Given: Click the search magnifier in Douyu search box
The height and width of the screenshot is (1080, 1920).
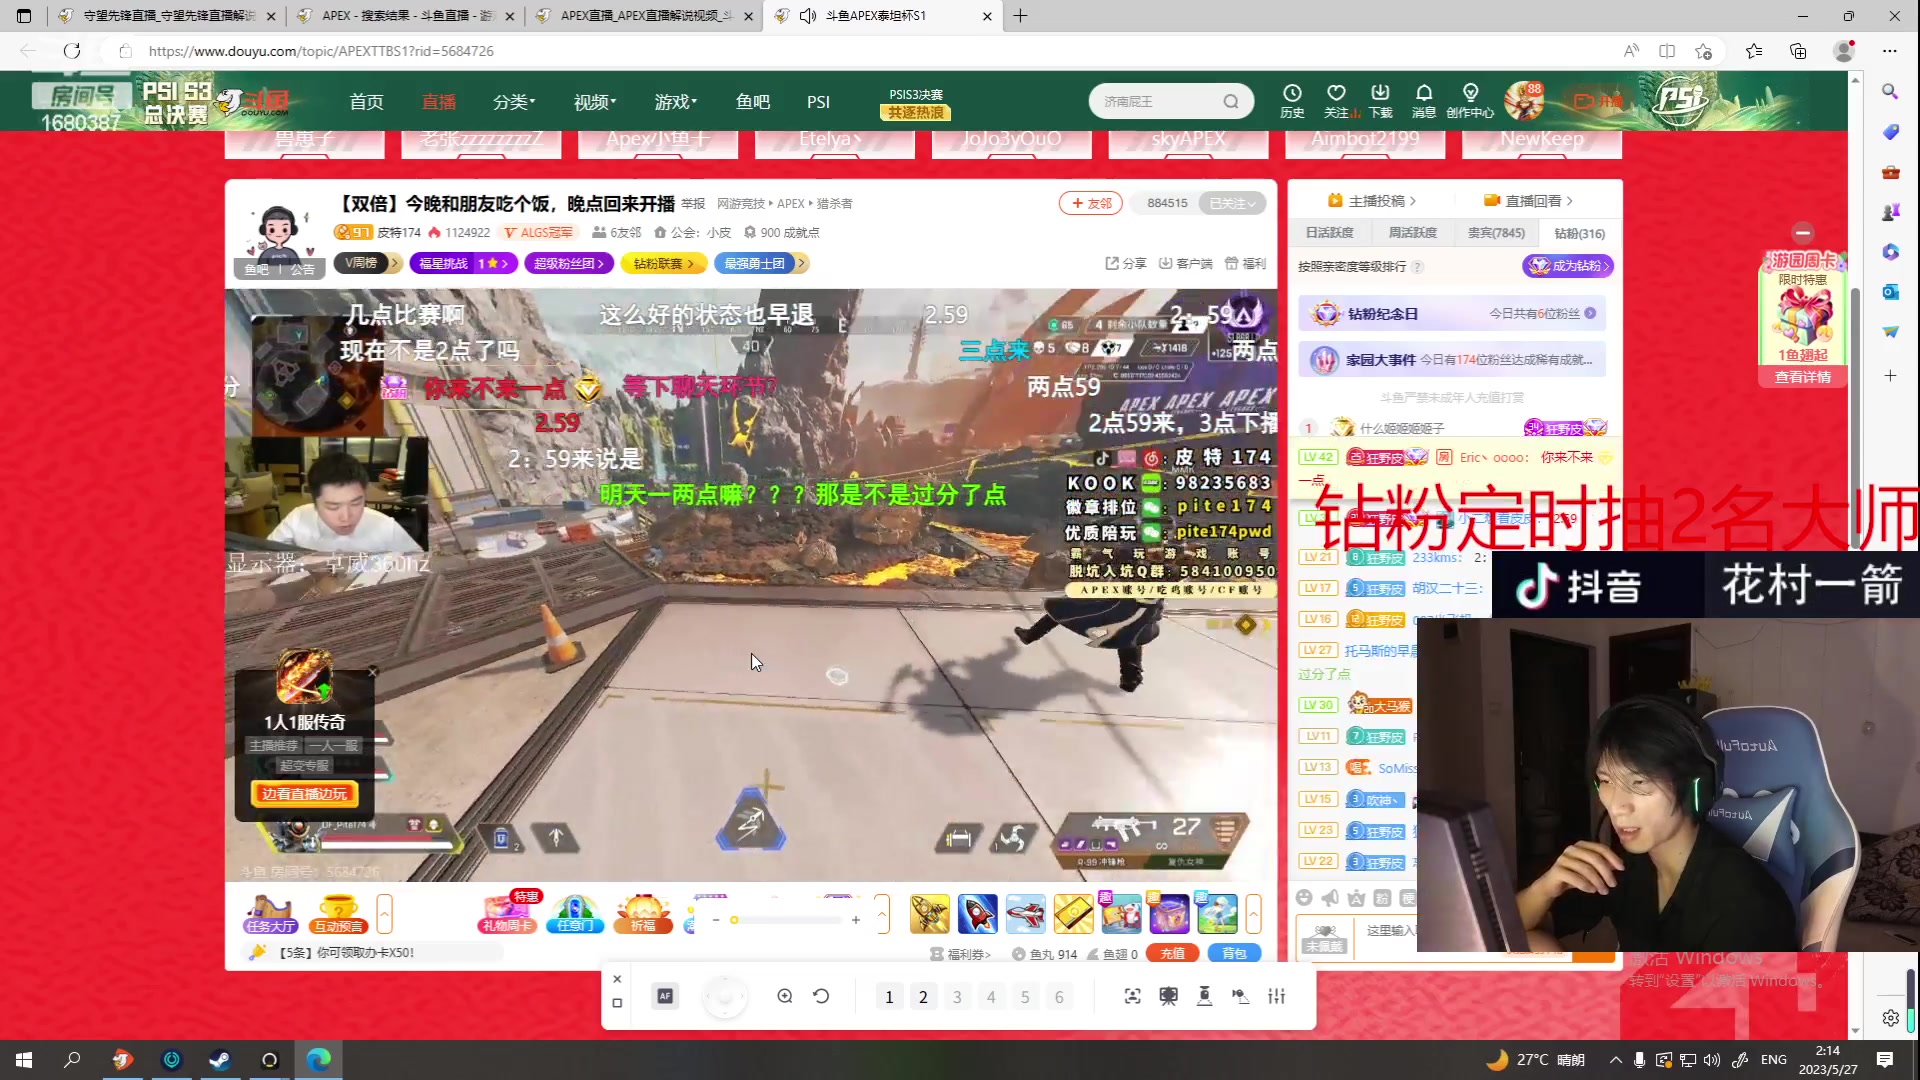Looking at the screenshot, I should (1231, 101).
